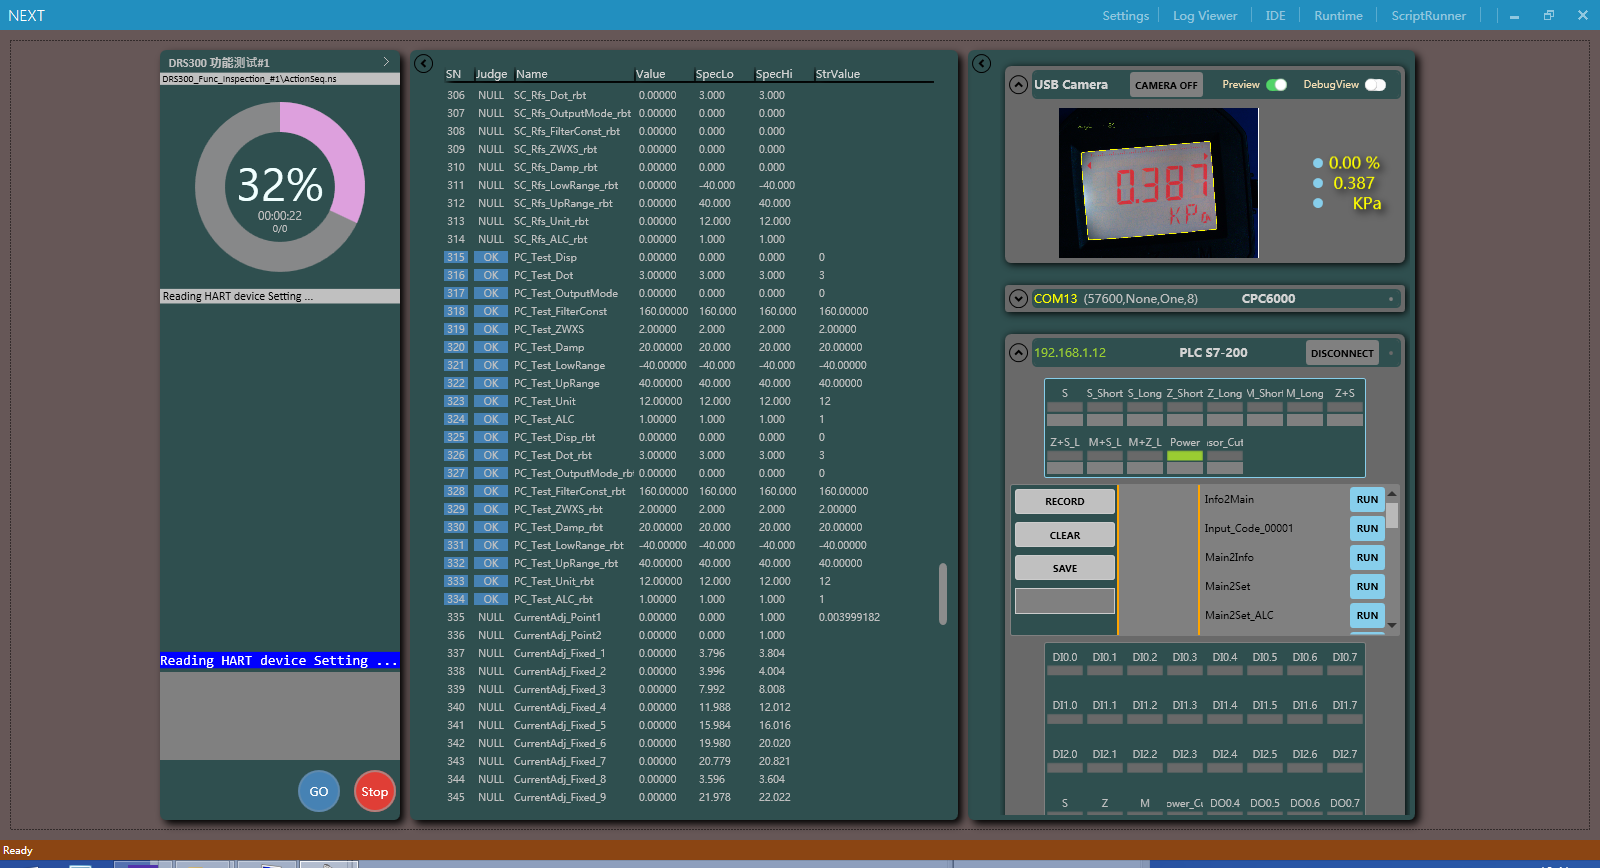Open the Log Viewer menu
1600x868 pixels.
[x=1204, y=16]
